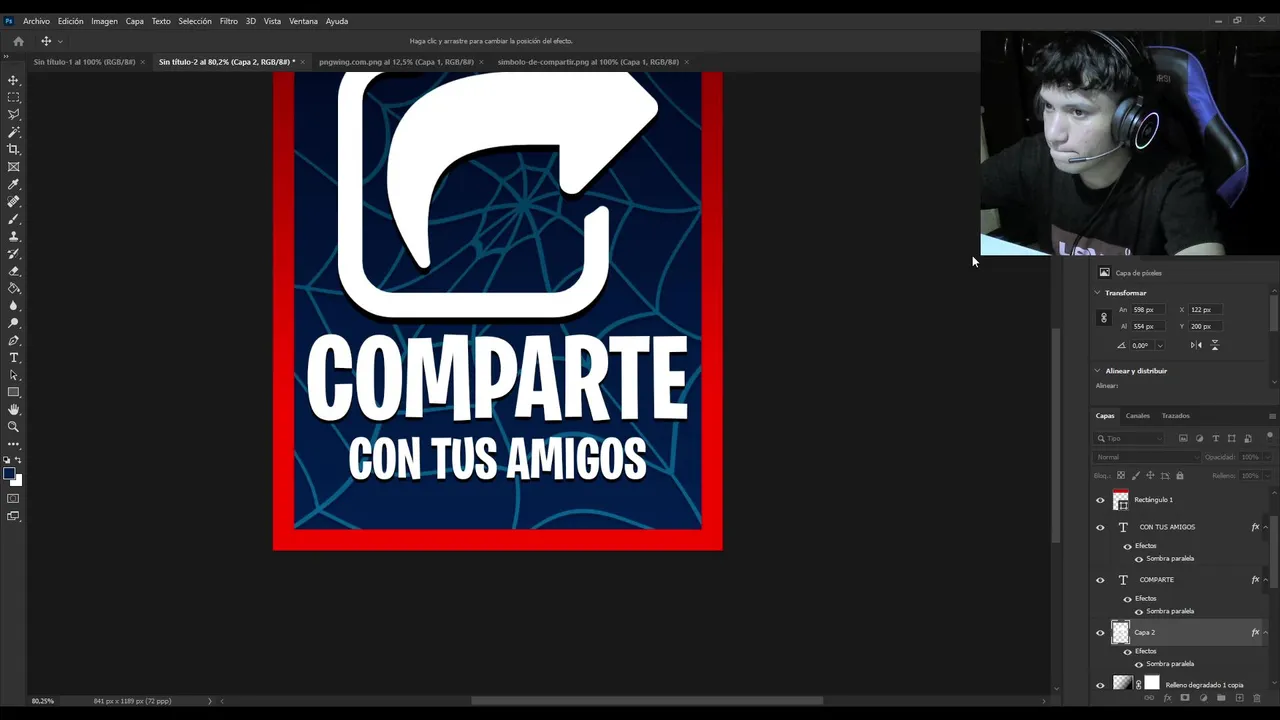Open the Normal blend mode dropdown
1280x720 pixels.
click(1147, 457)
